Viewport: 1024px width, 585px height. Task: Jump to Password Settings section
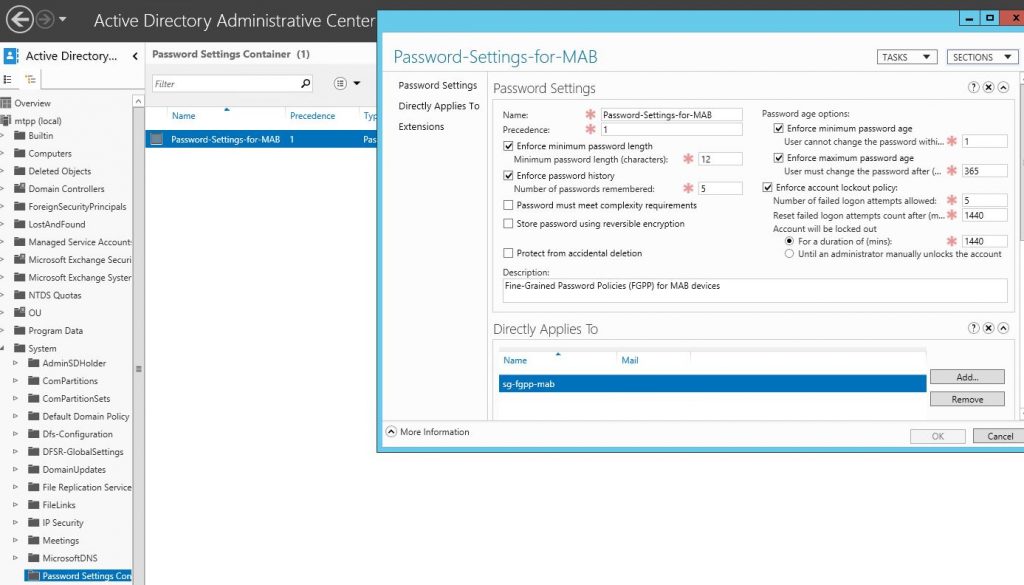pos(438,86)
